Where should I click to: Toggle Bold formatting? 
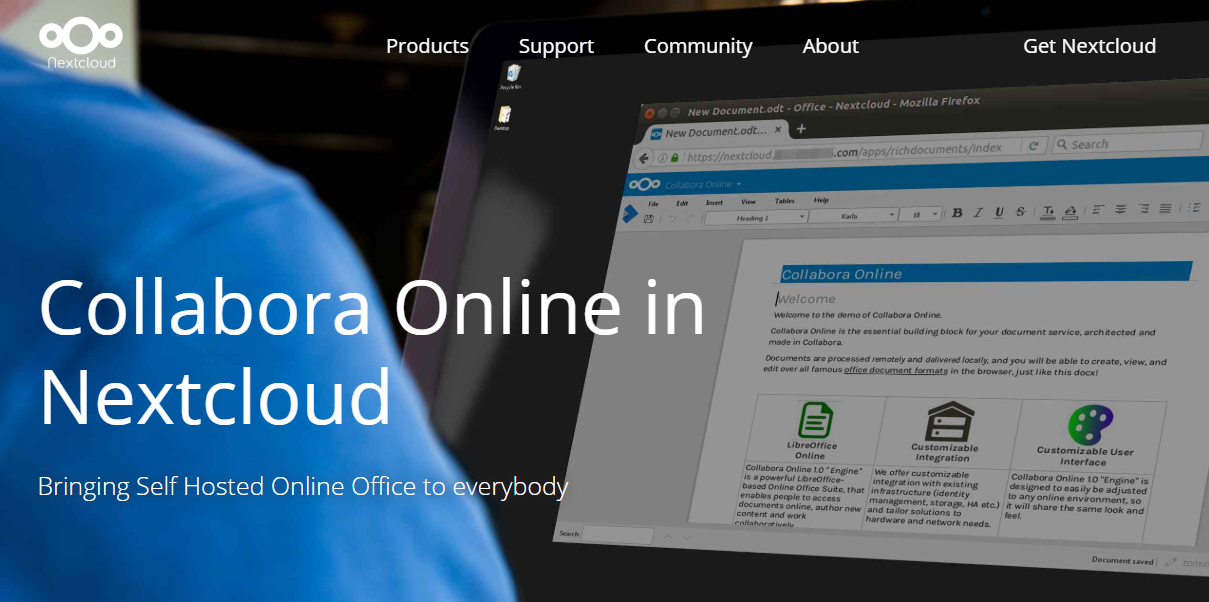[957, 213]
